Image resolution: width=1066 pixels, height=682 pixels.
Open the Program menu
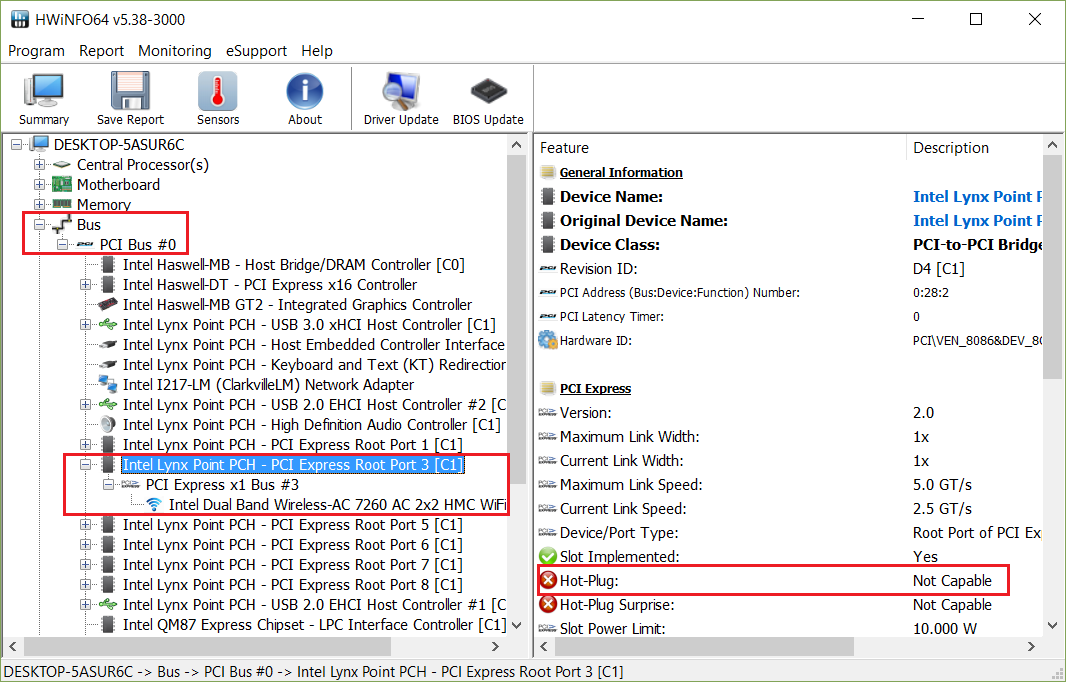[36, 51]
